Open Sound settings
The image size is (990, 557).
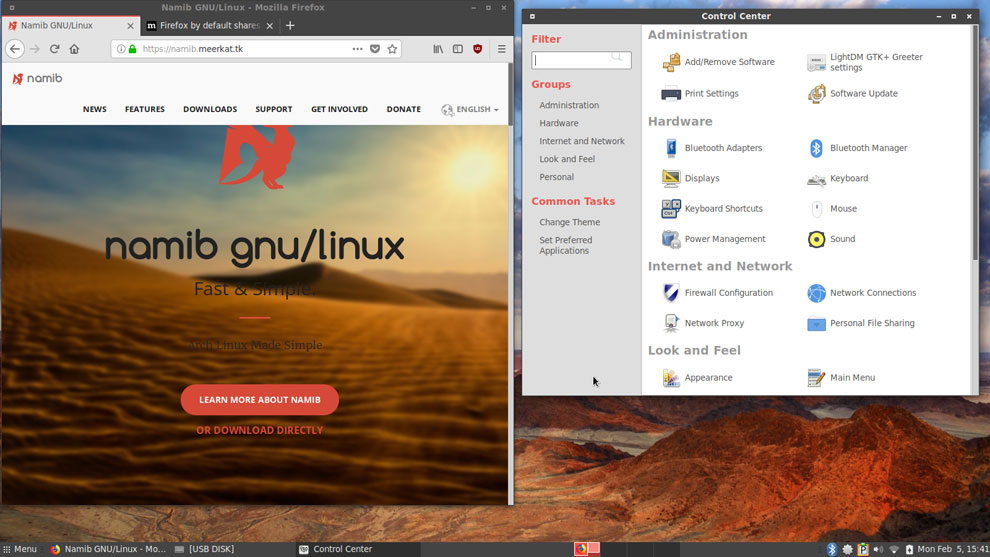[x=831, y=239]
